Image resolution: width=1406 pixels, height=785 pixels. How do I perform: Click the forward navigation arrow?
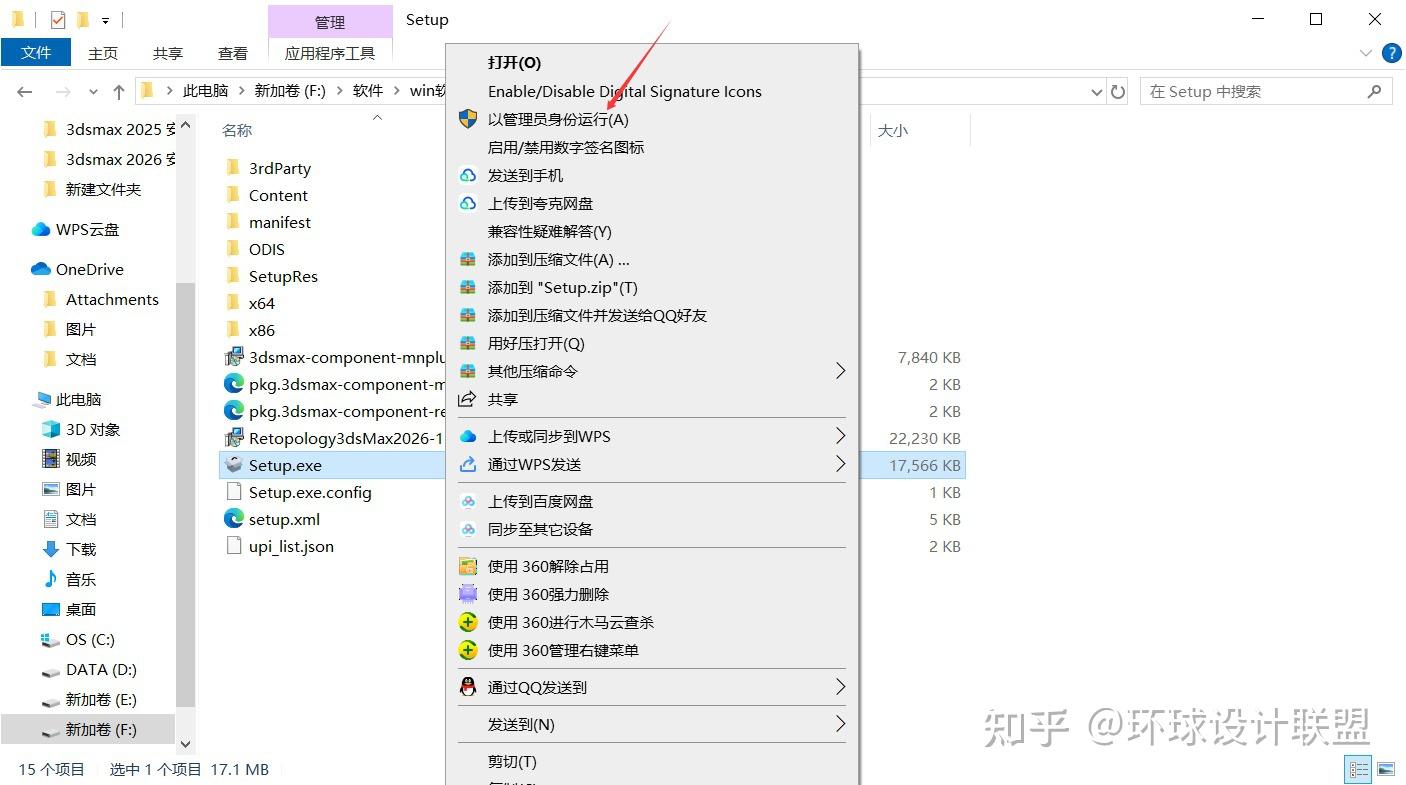click(63, 92)
